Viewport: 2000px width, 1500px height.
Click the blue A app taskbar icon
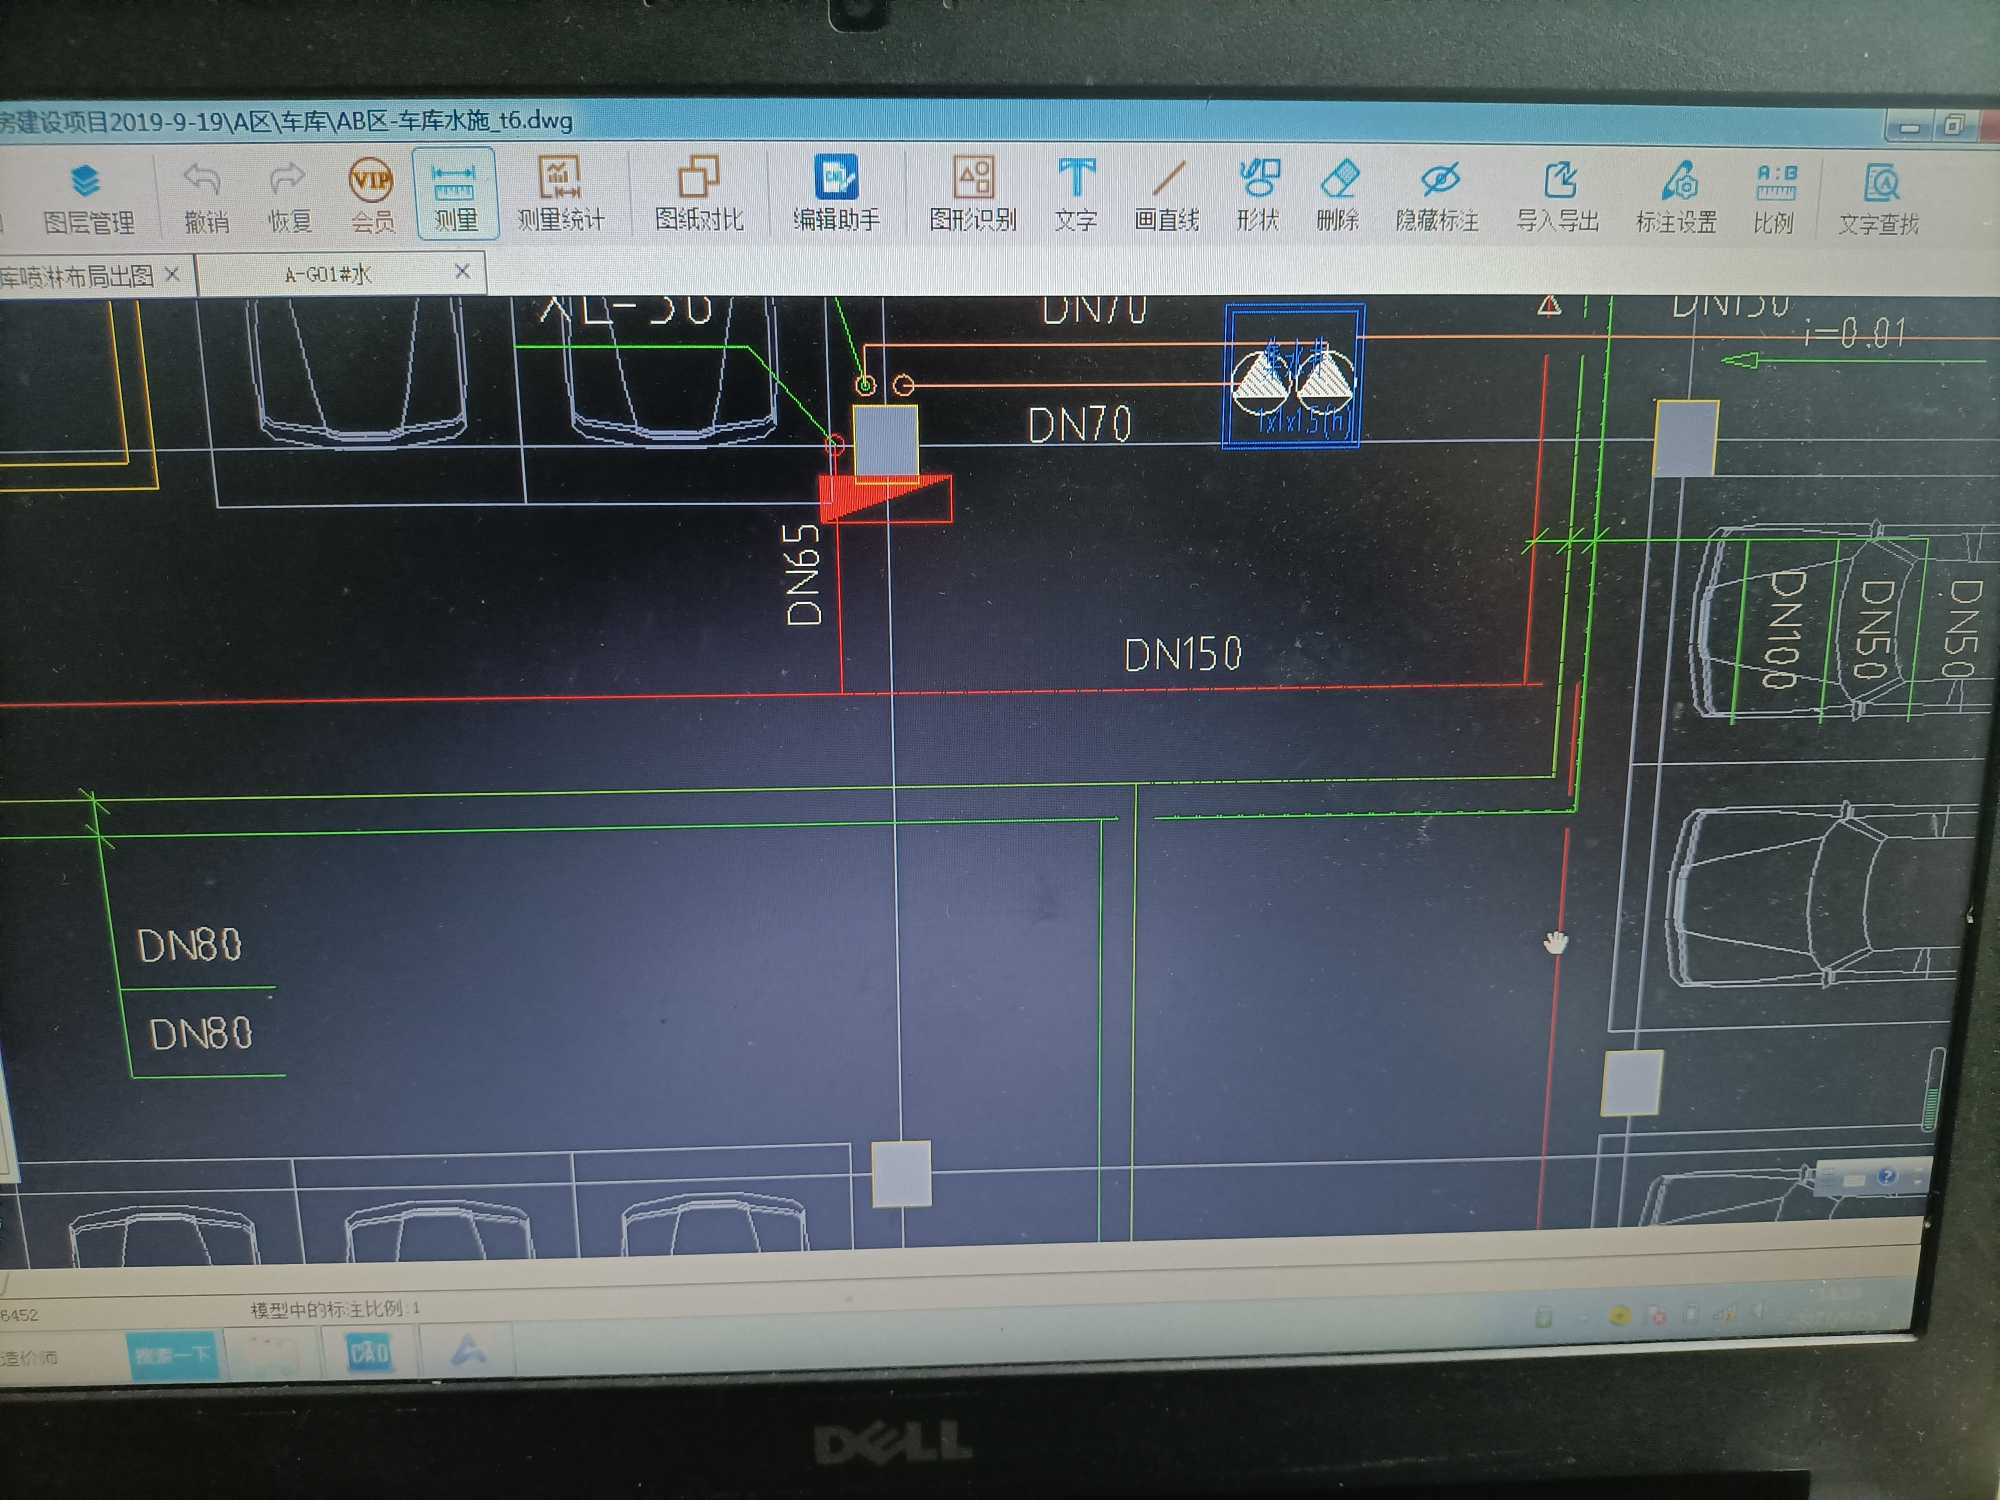[468, 1350]
